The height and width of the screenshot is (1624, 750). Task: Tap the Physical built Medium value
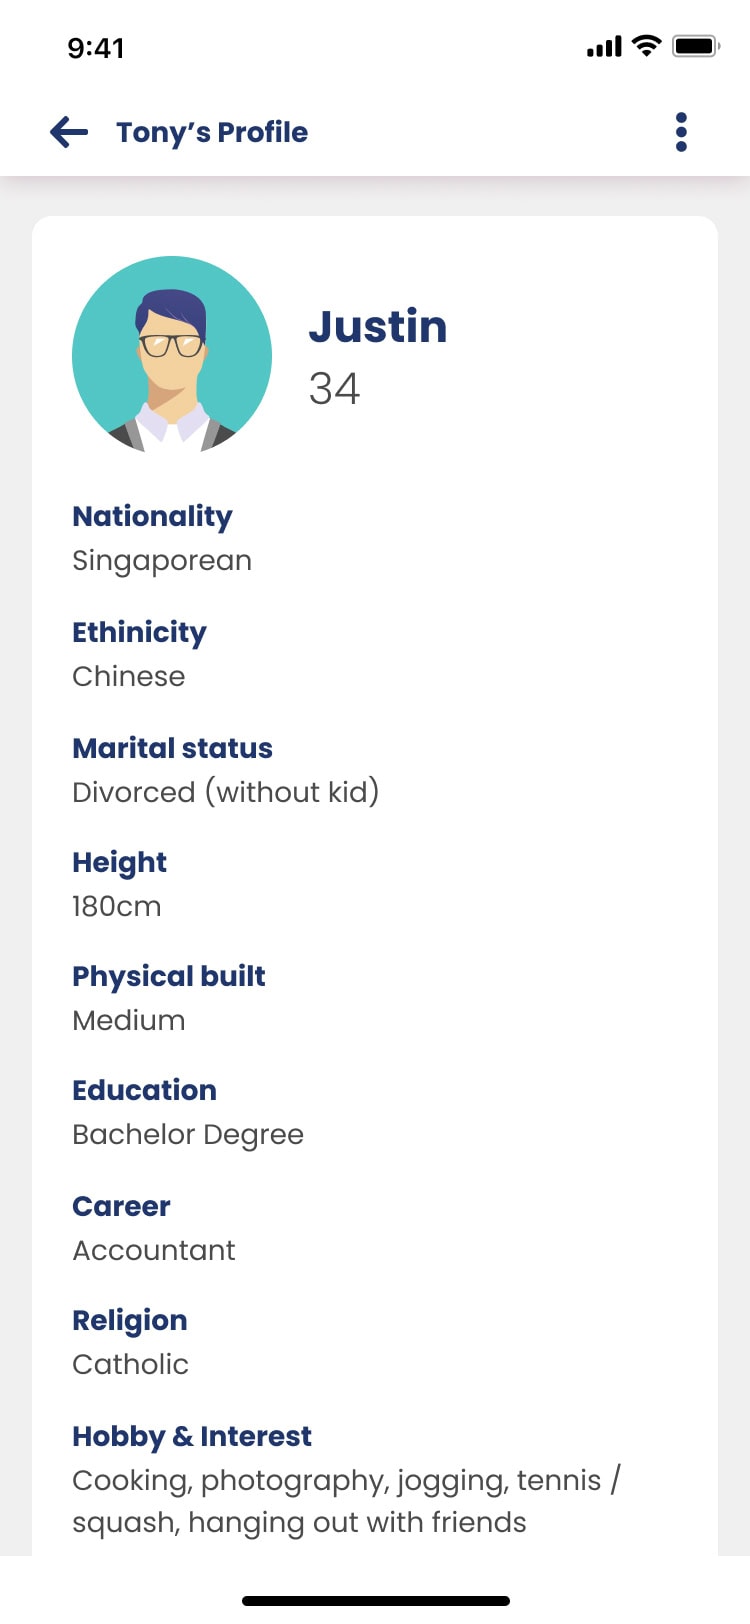point(129,1021)
